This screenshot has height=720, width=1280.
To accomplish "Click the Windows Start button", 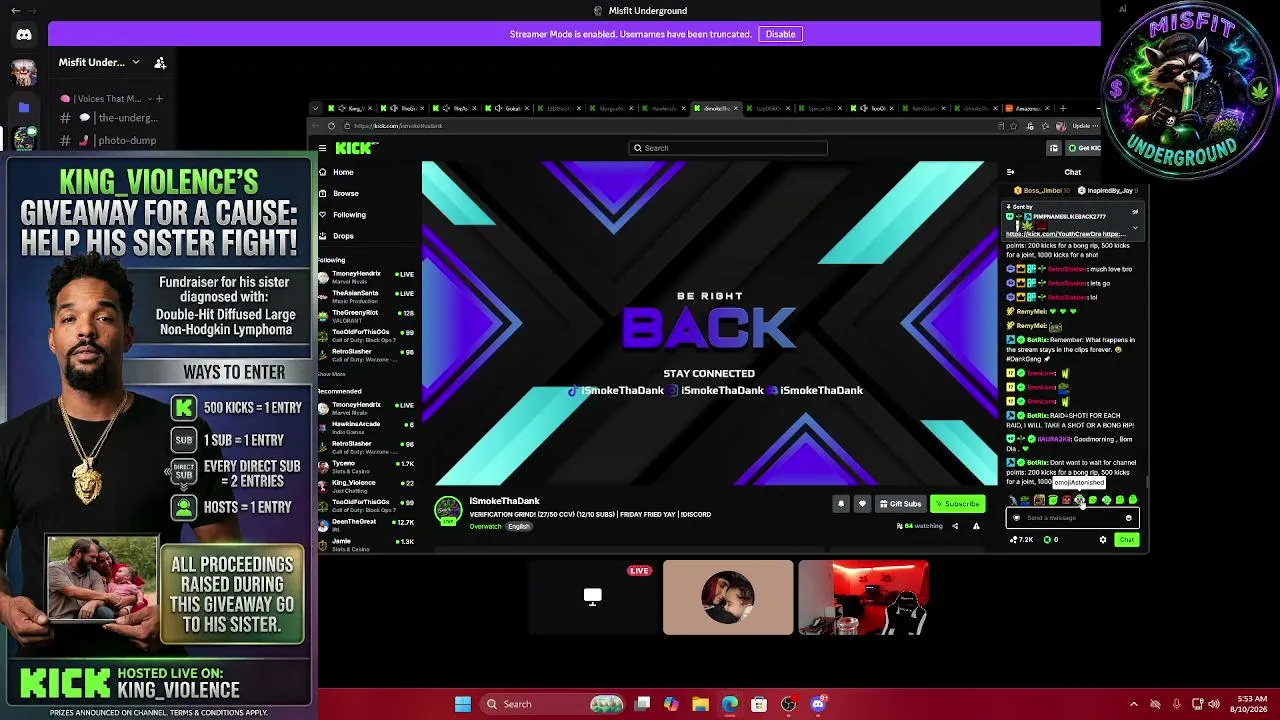I will coord(463,704).
